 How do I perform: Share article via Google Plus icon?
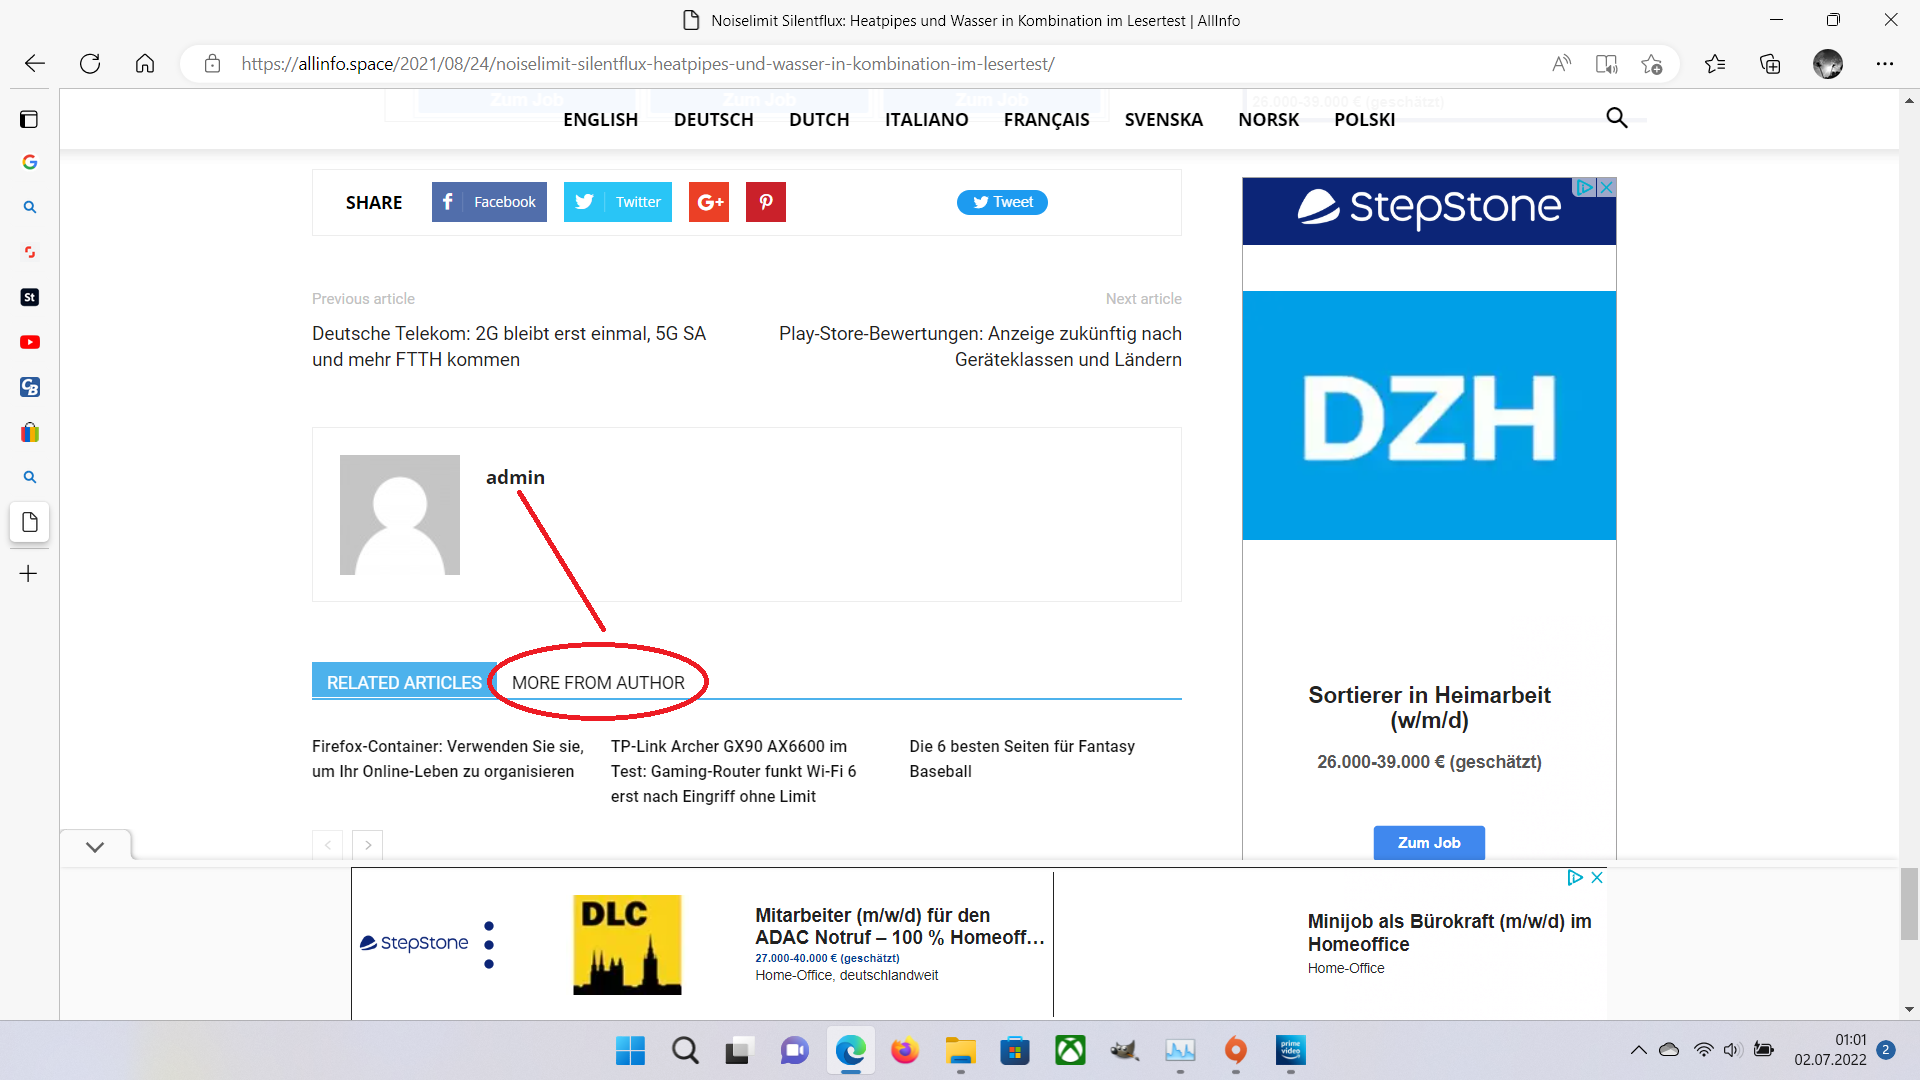coord(709,202)
